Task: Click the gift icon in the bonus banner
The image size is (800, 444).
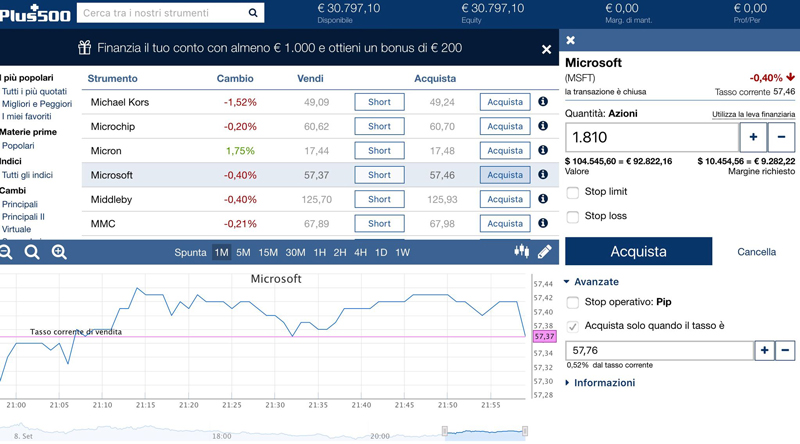Action: (84, 48)
